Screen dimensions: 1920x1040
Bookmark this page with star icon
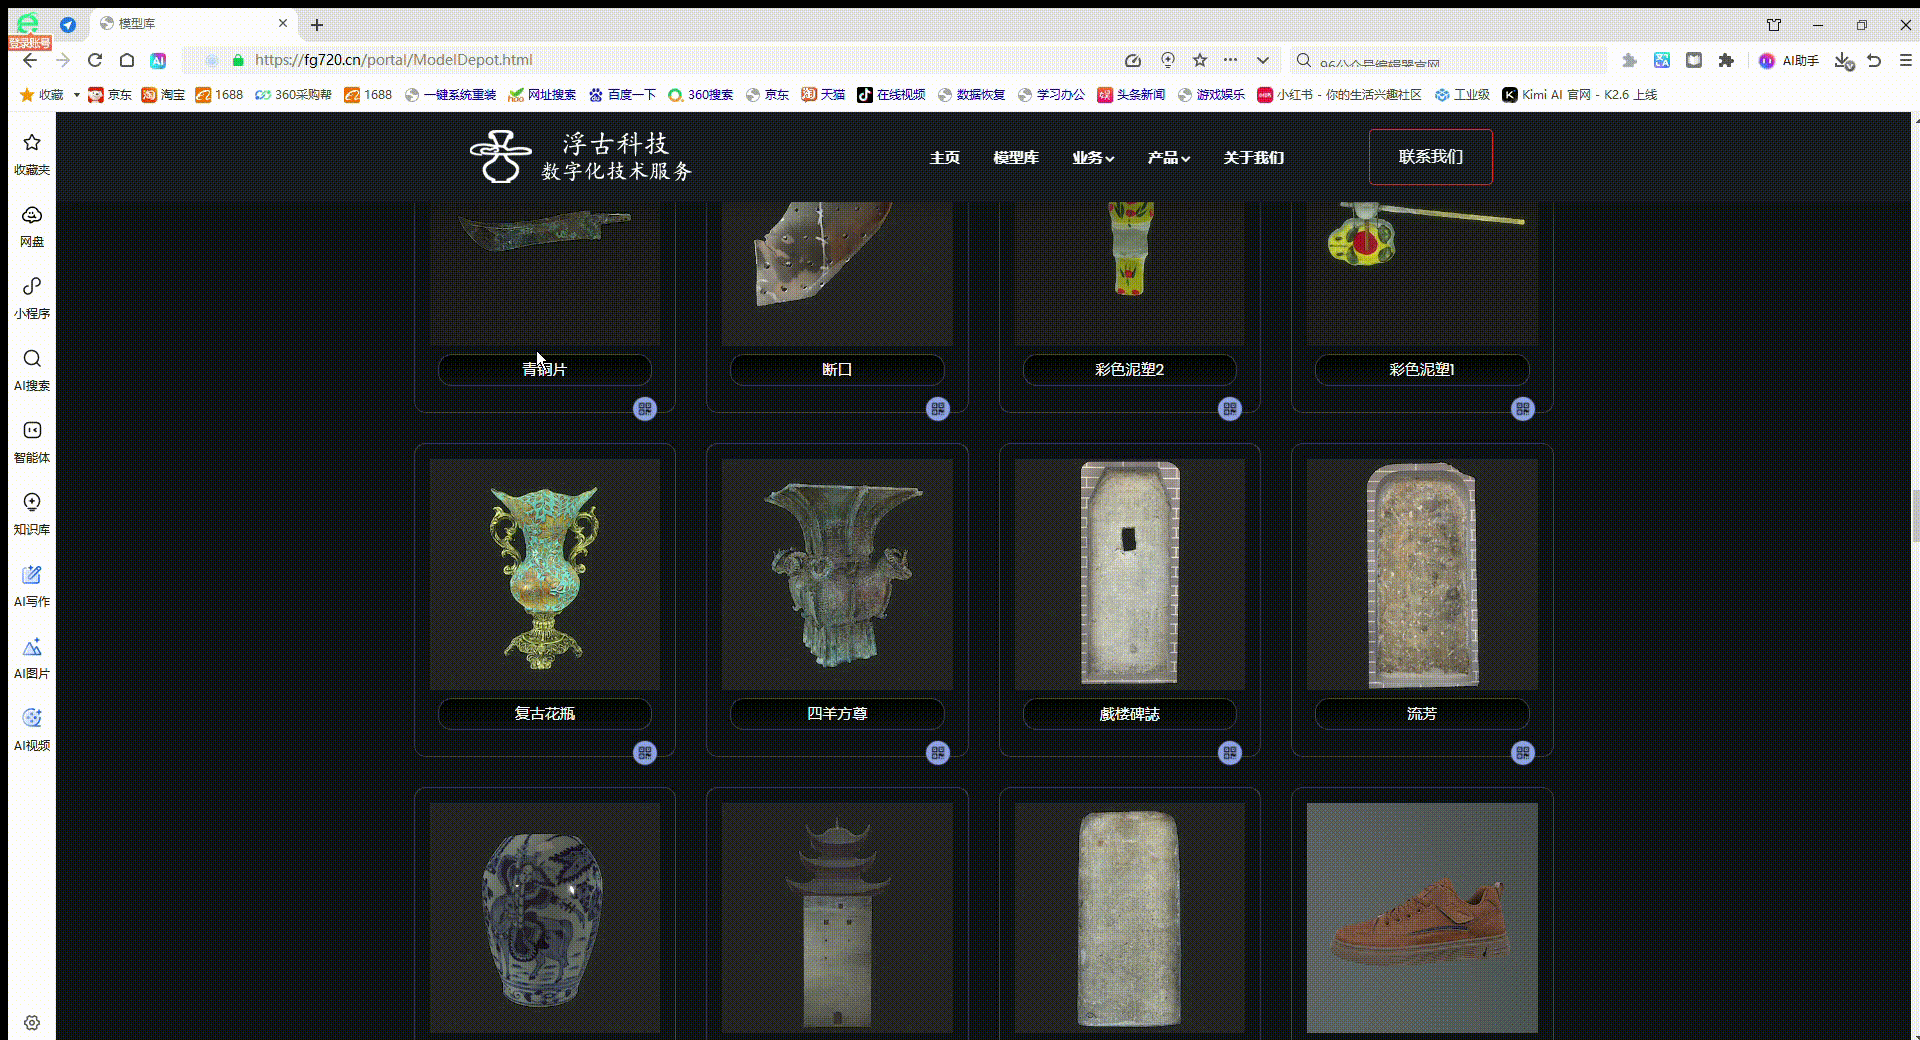(1200, 60)
